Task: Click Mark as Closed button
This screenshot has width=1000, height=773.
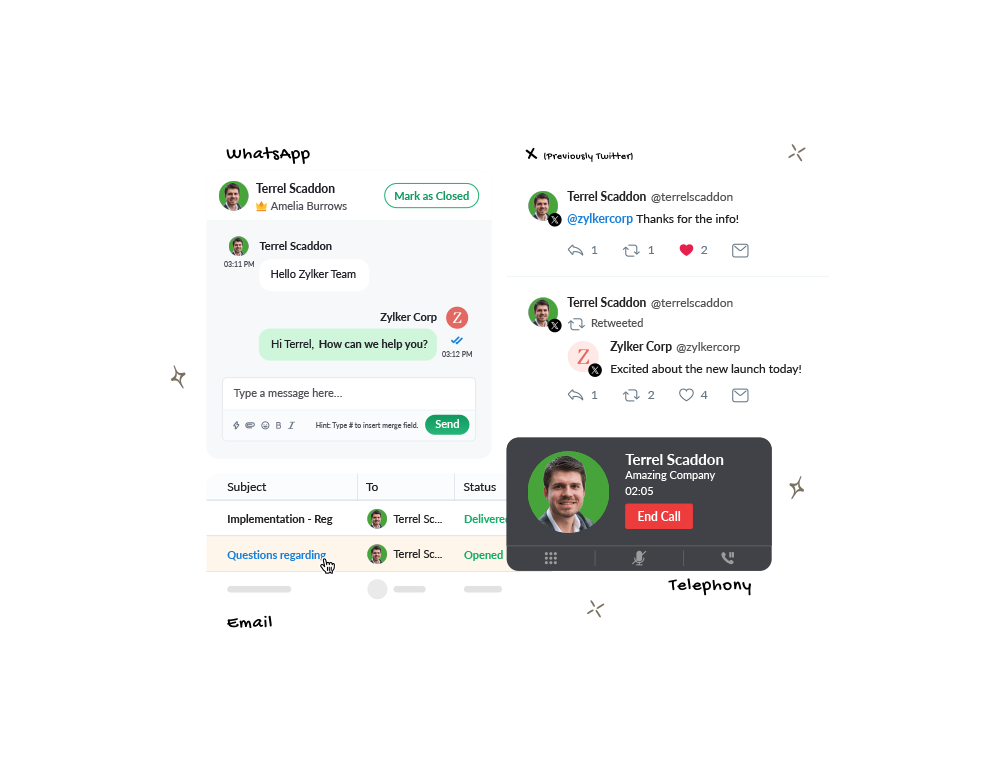Action: (x=431, y=196)
